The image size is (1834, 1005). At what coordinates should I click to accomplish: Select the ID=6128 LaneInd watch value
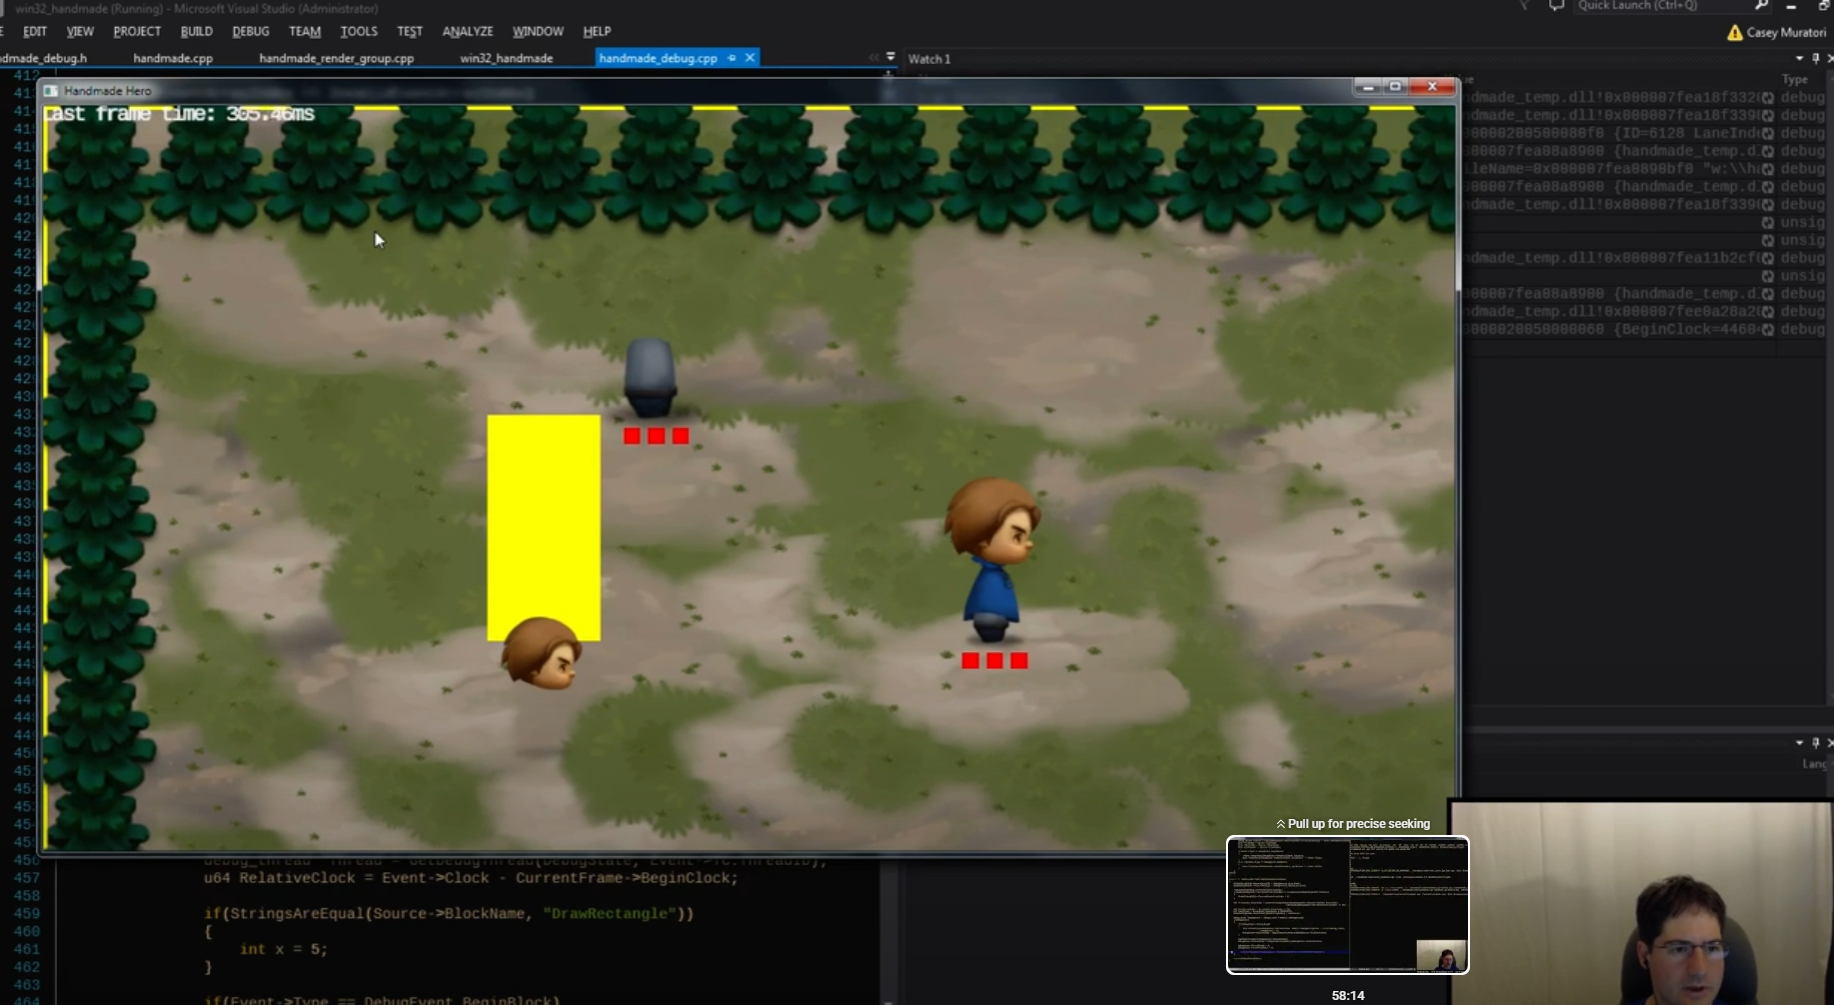click(1610, 133)
